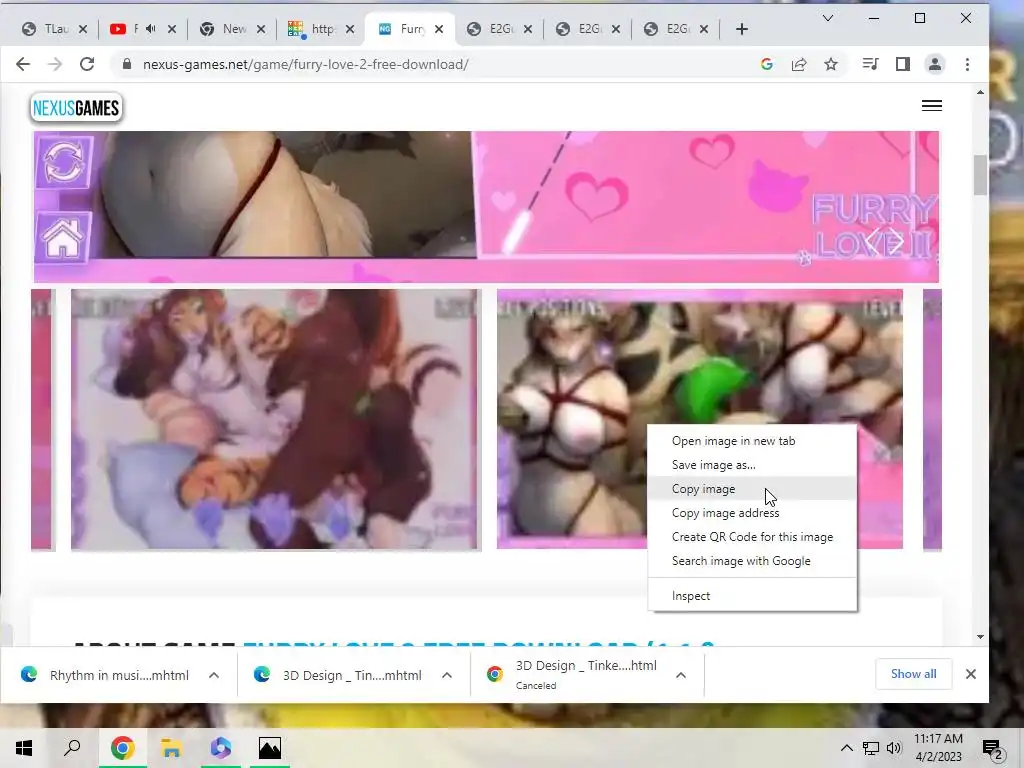Expand options for canceled 3D Design download
Screen dimensions: 1024x768
680,675
